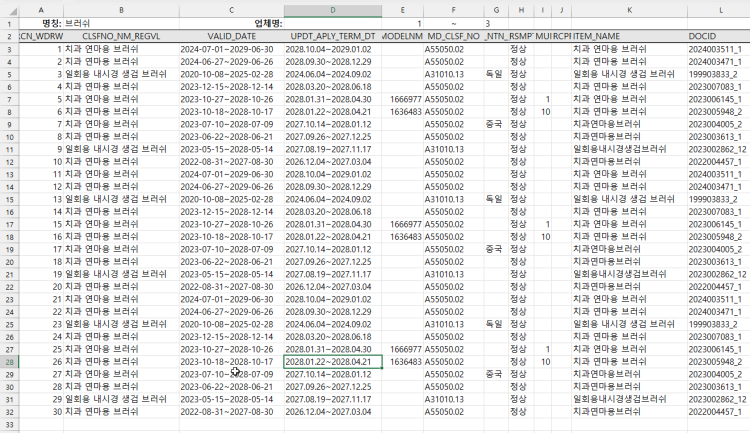Select column B header

pos(121,10)
